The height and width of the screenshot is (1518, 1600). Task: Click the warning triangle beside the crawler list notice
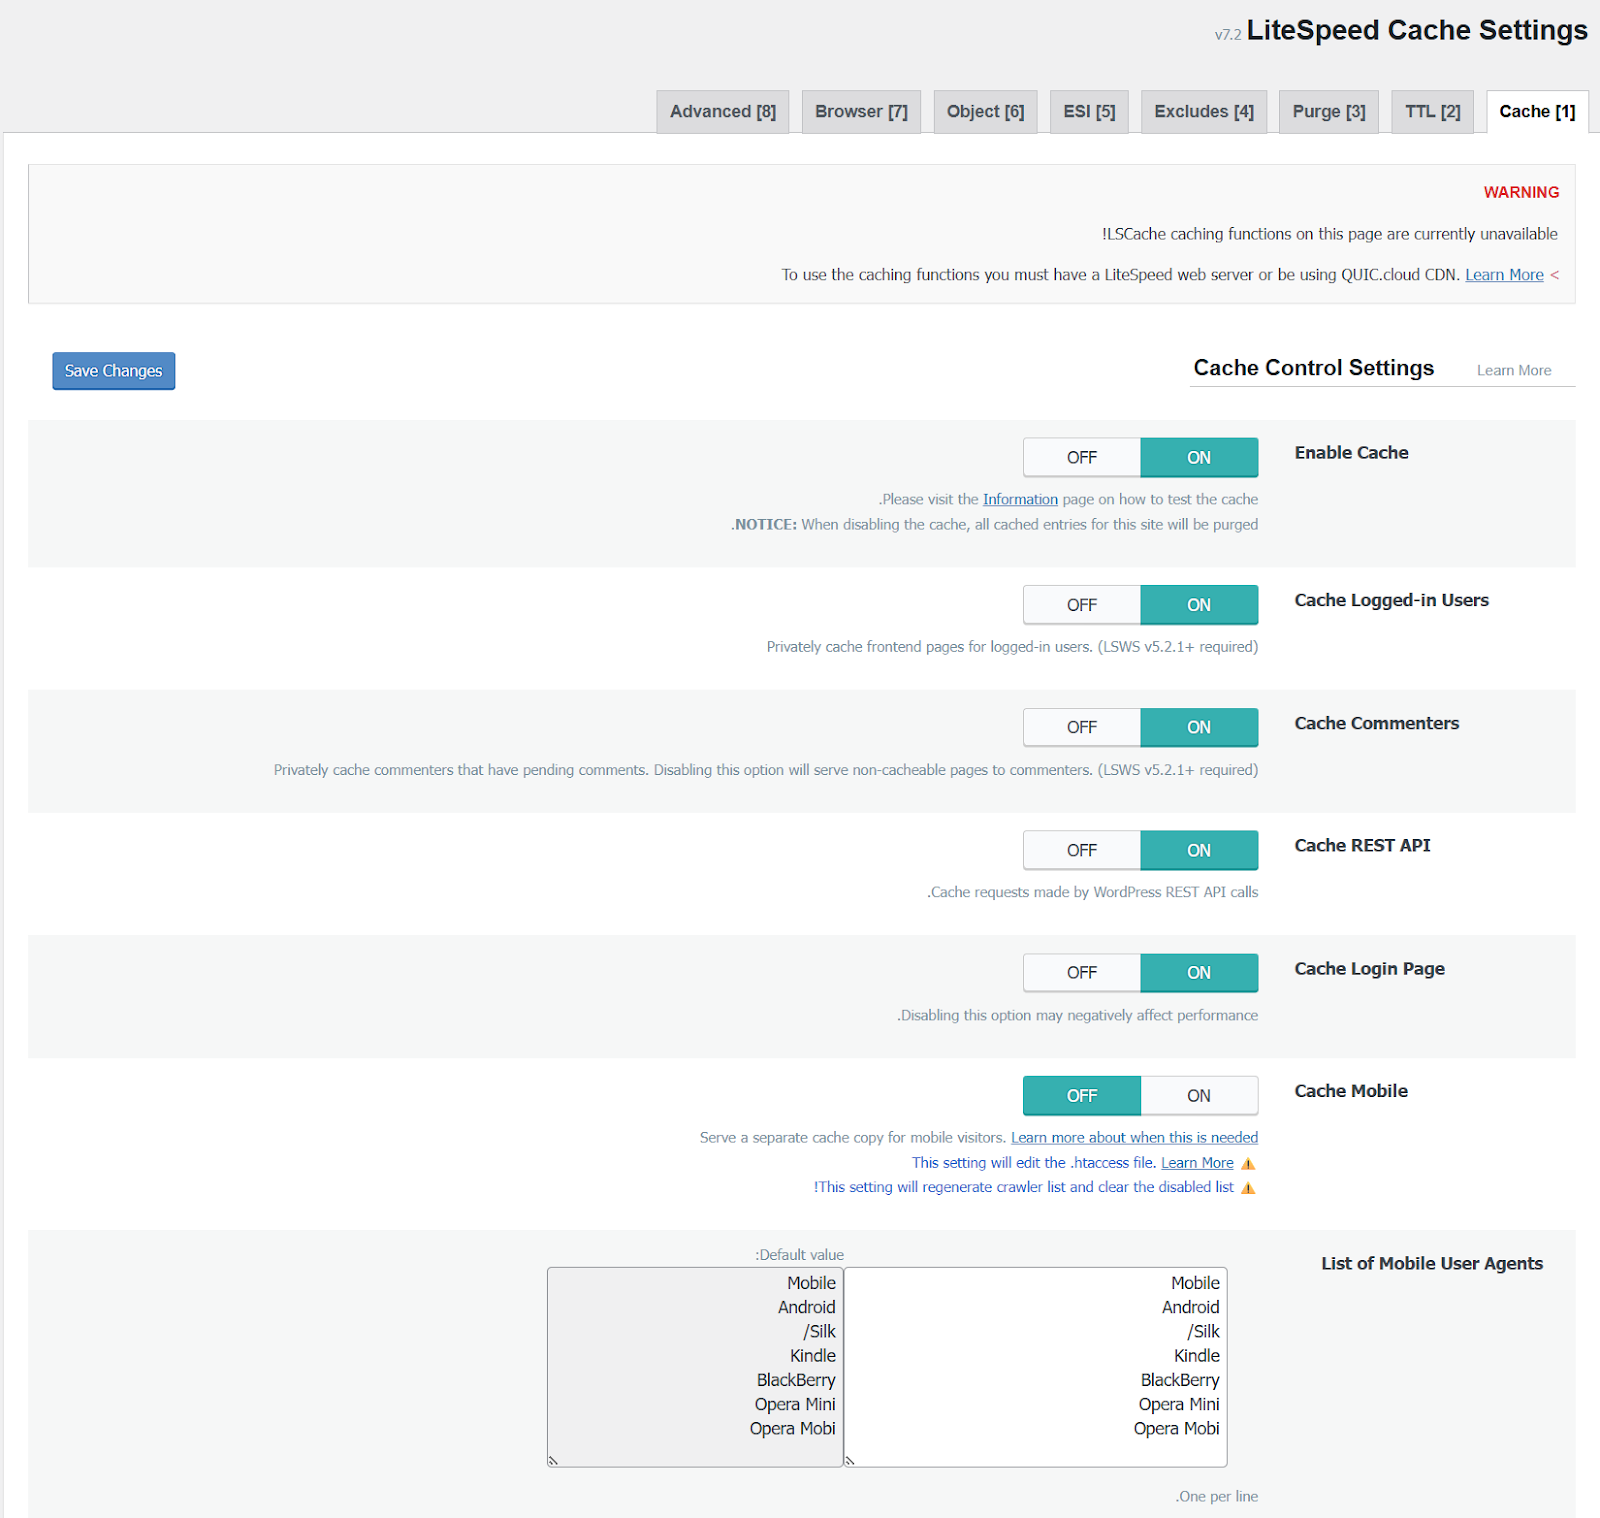pyautogui.click(x=1248, y=1188)
